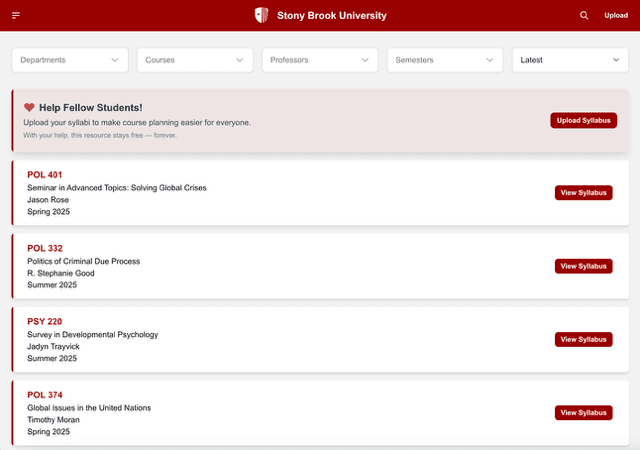Click the PSY 220 course code
The width and height of the screenshot is (640, 450).
coord(44,321)
